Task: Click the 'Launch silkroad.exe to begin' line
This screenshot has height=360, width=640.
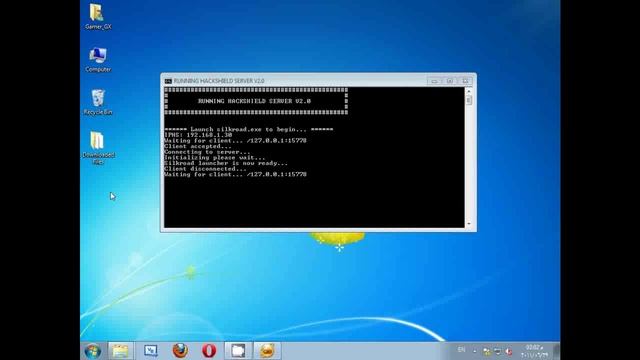Action: tap(249, 129)
